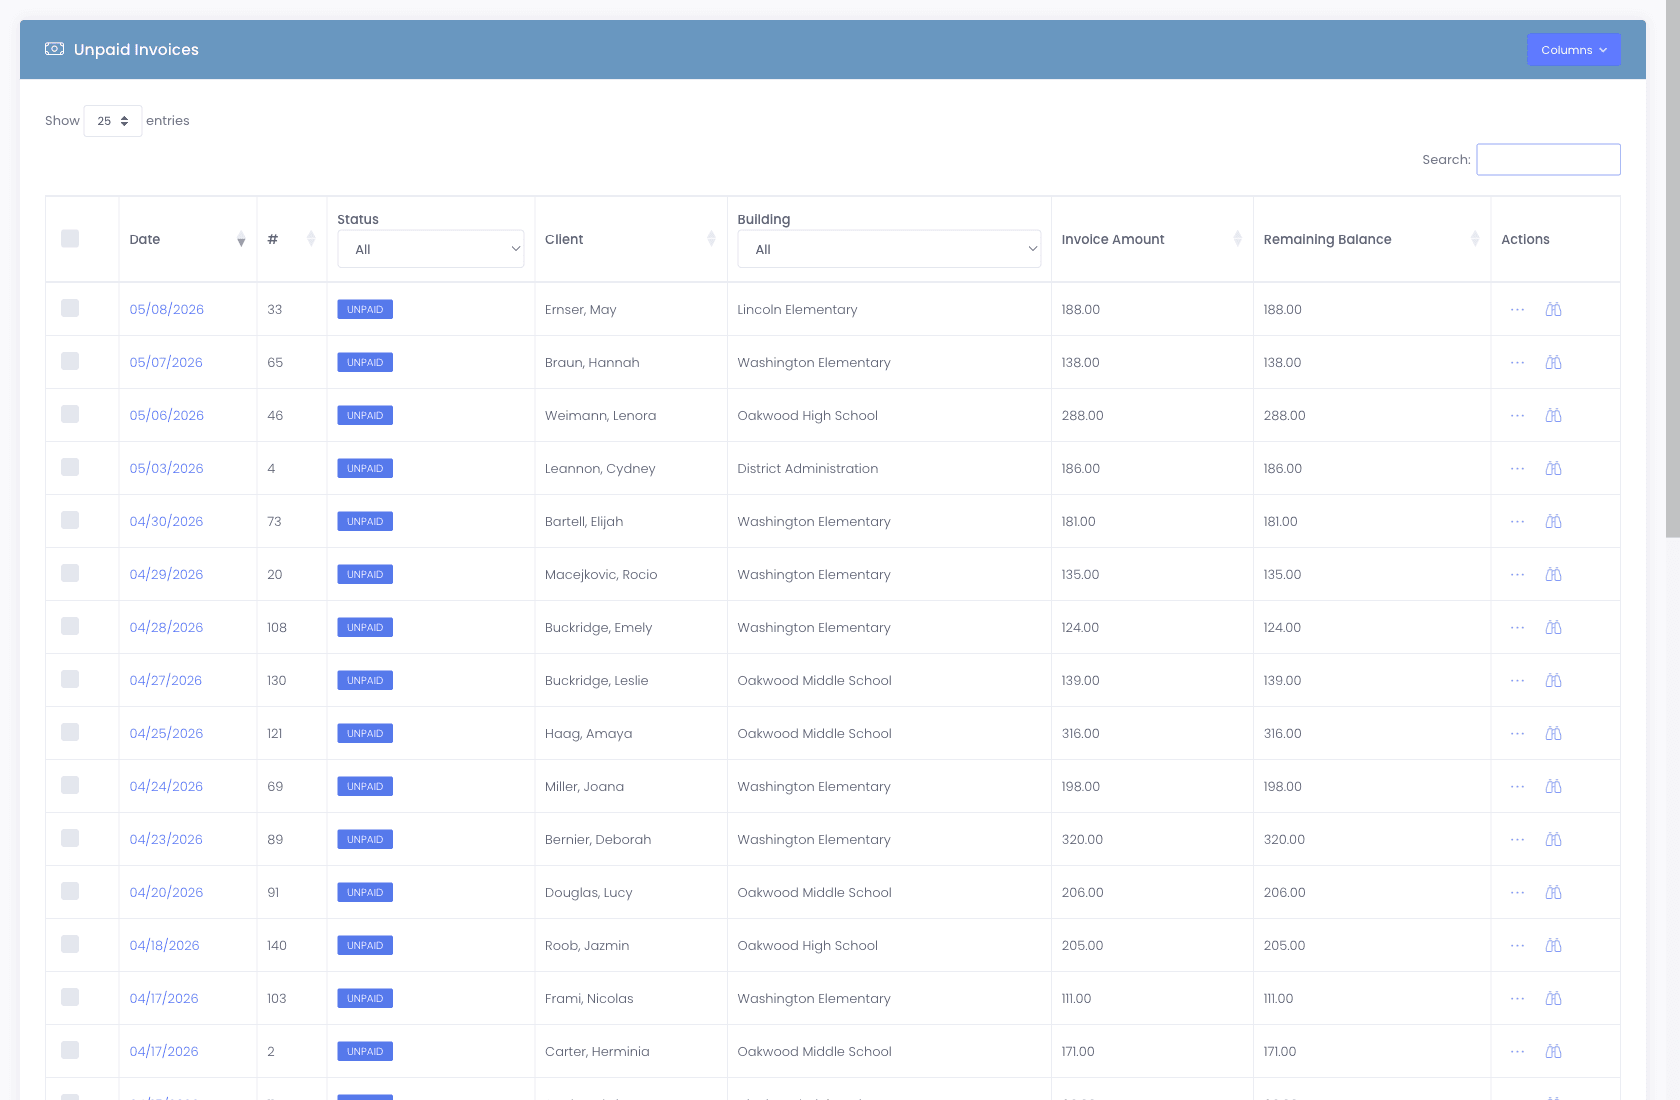
Task: Open the ellipsis menu for Weimann, Lenora
Action: [1517, 416]
